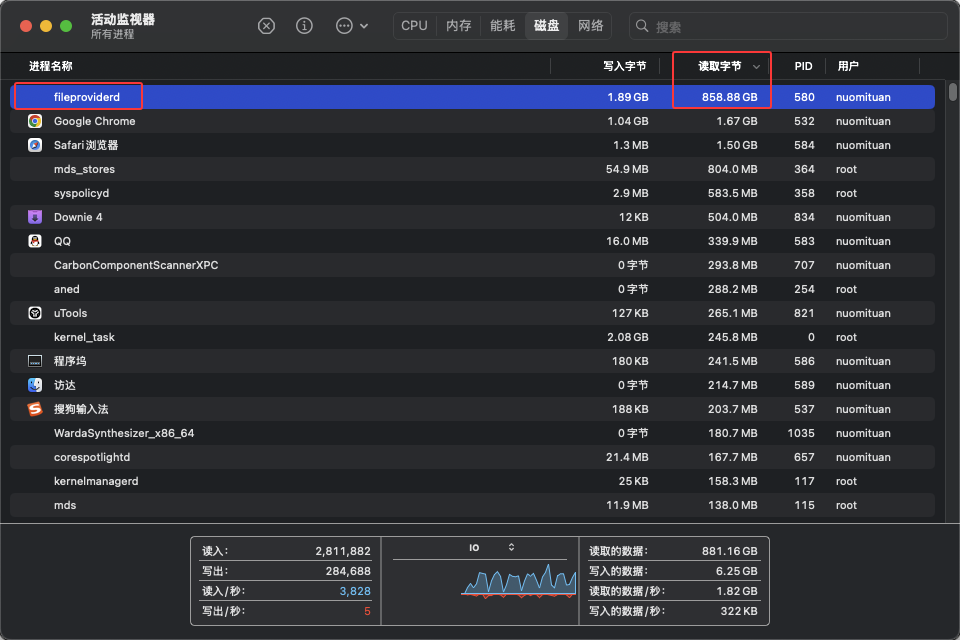
Task: Click the stop process (X) toolbar icon
Action: coord(266,26)
